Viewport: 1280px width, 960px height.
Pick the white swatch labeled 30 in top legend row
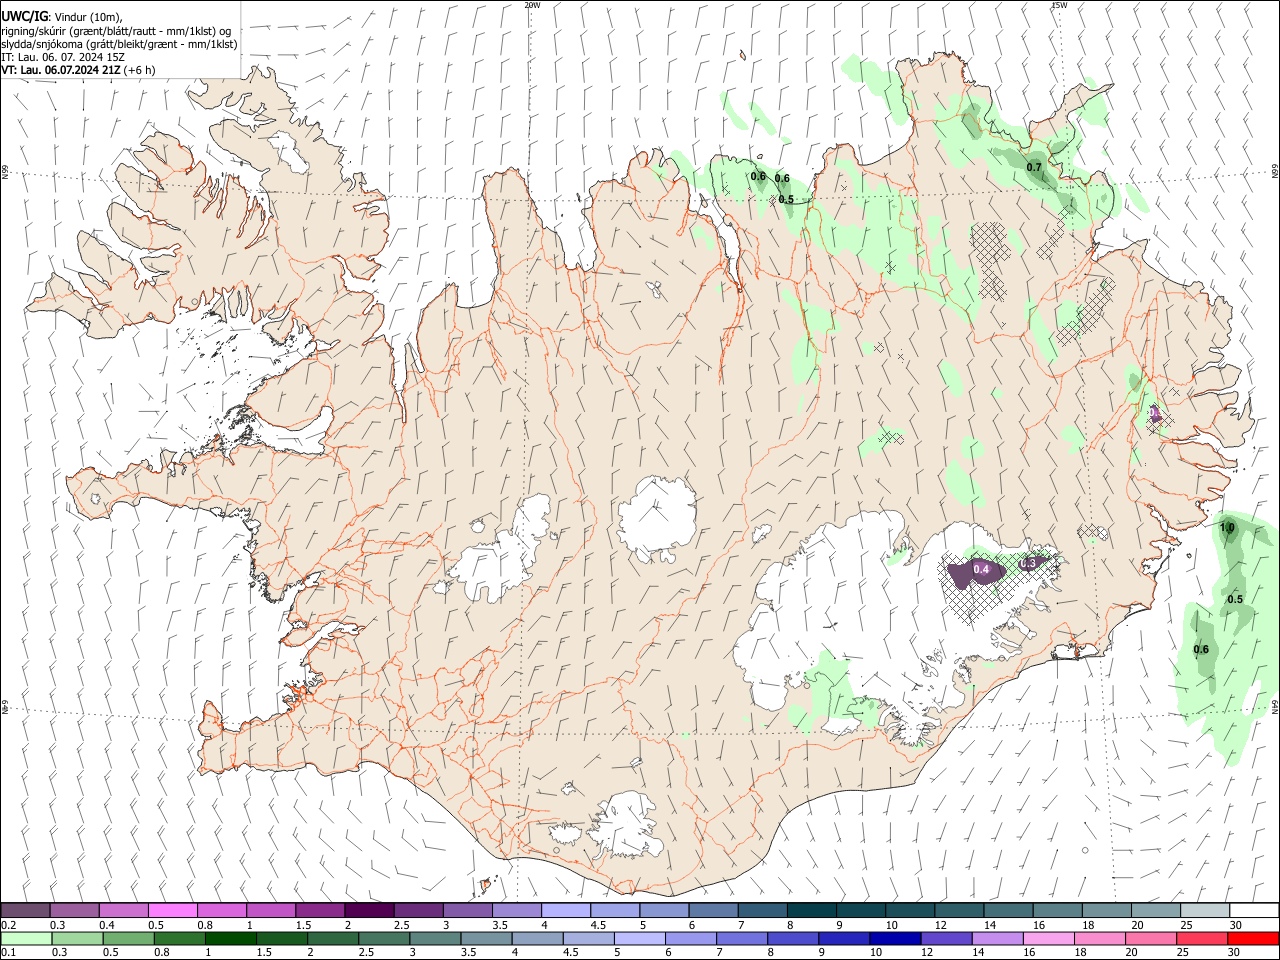(x=1253, y=910)
